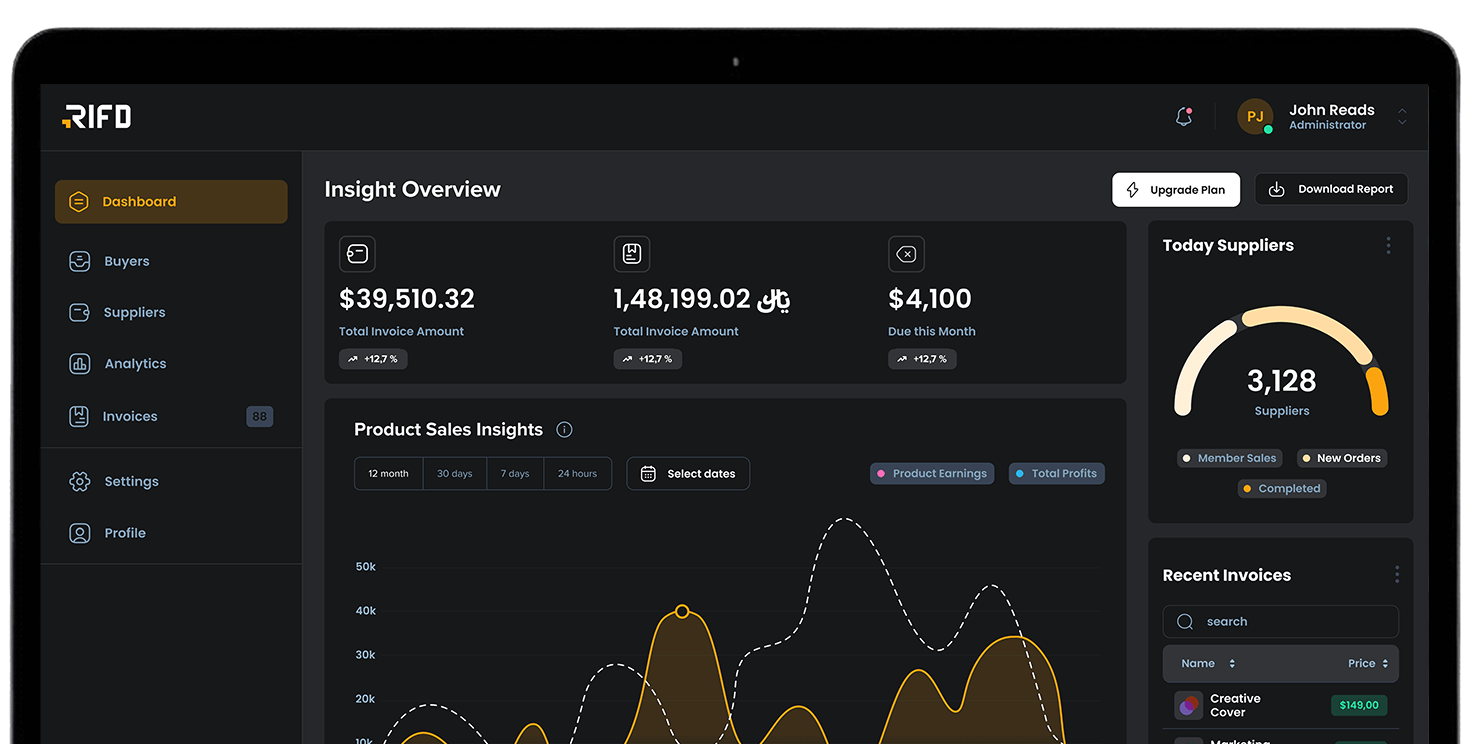
Task: Click the highlighted data point on yellow curve
Action: pyautogui.click(x=682, y=611)
